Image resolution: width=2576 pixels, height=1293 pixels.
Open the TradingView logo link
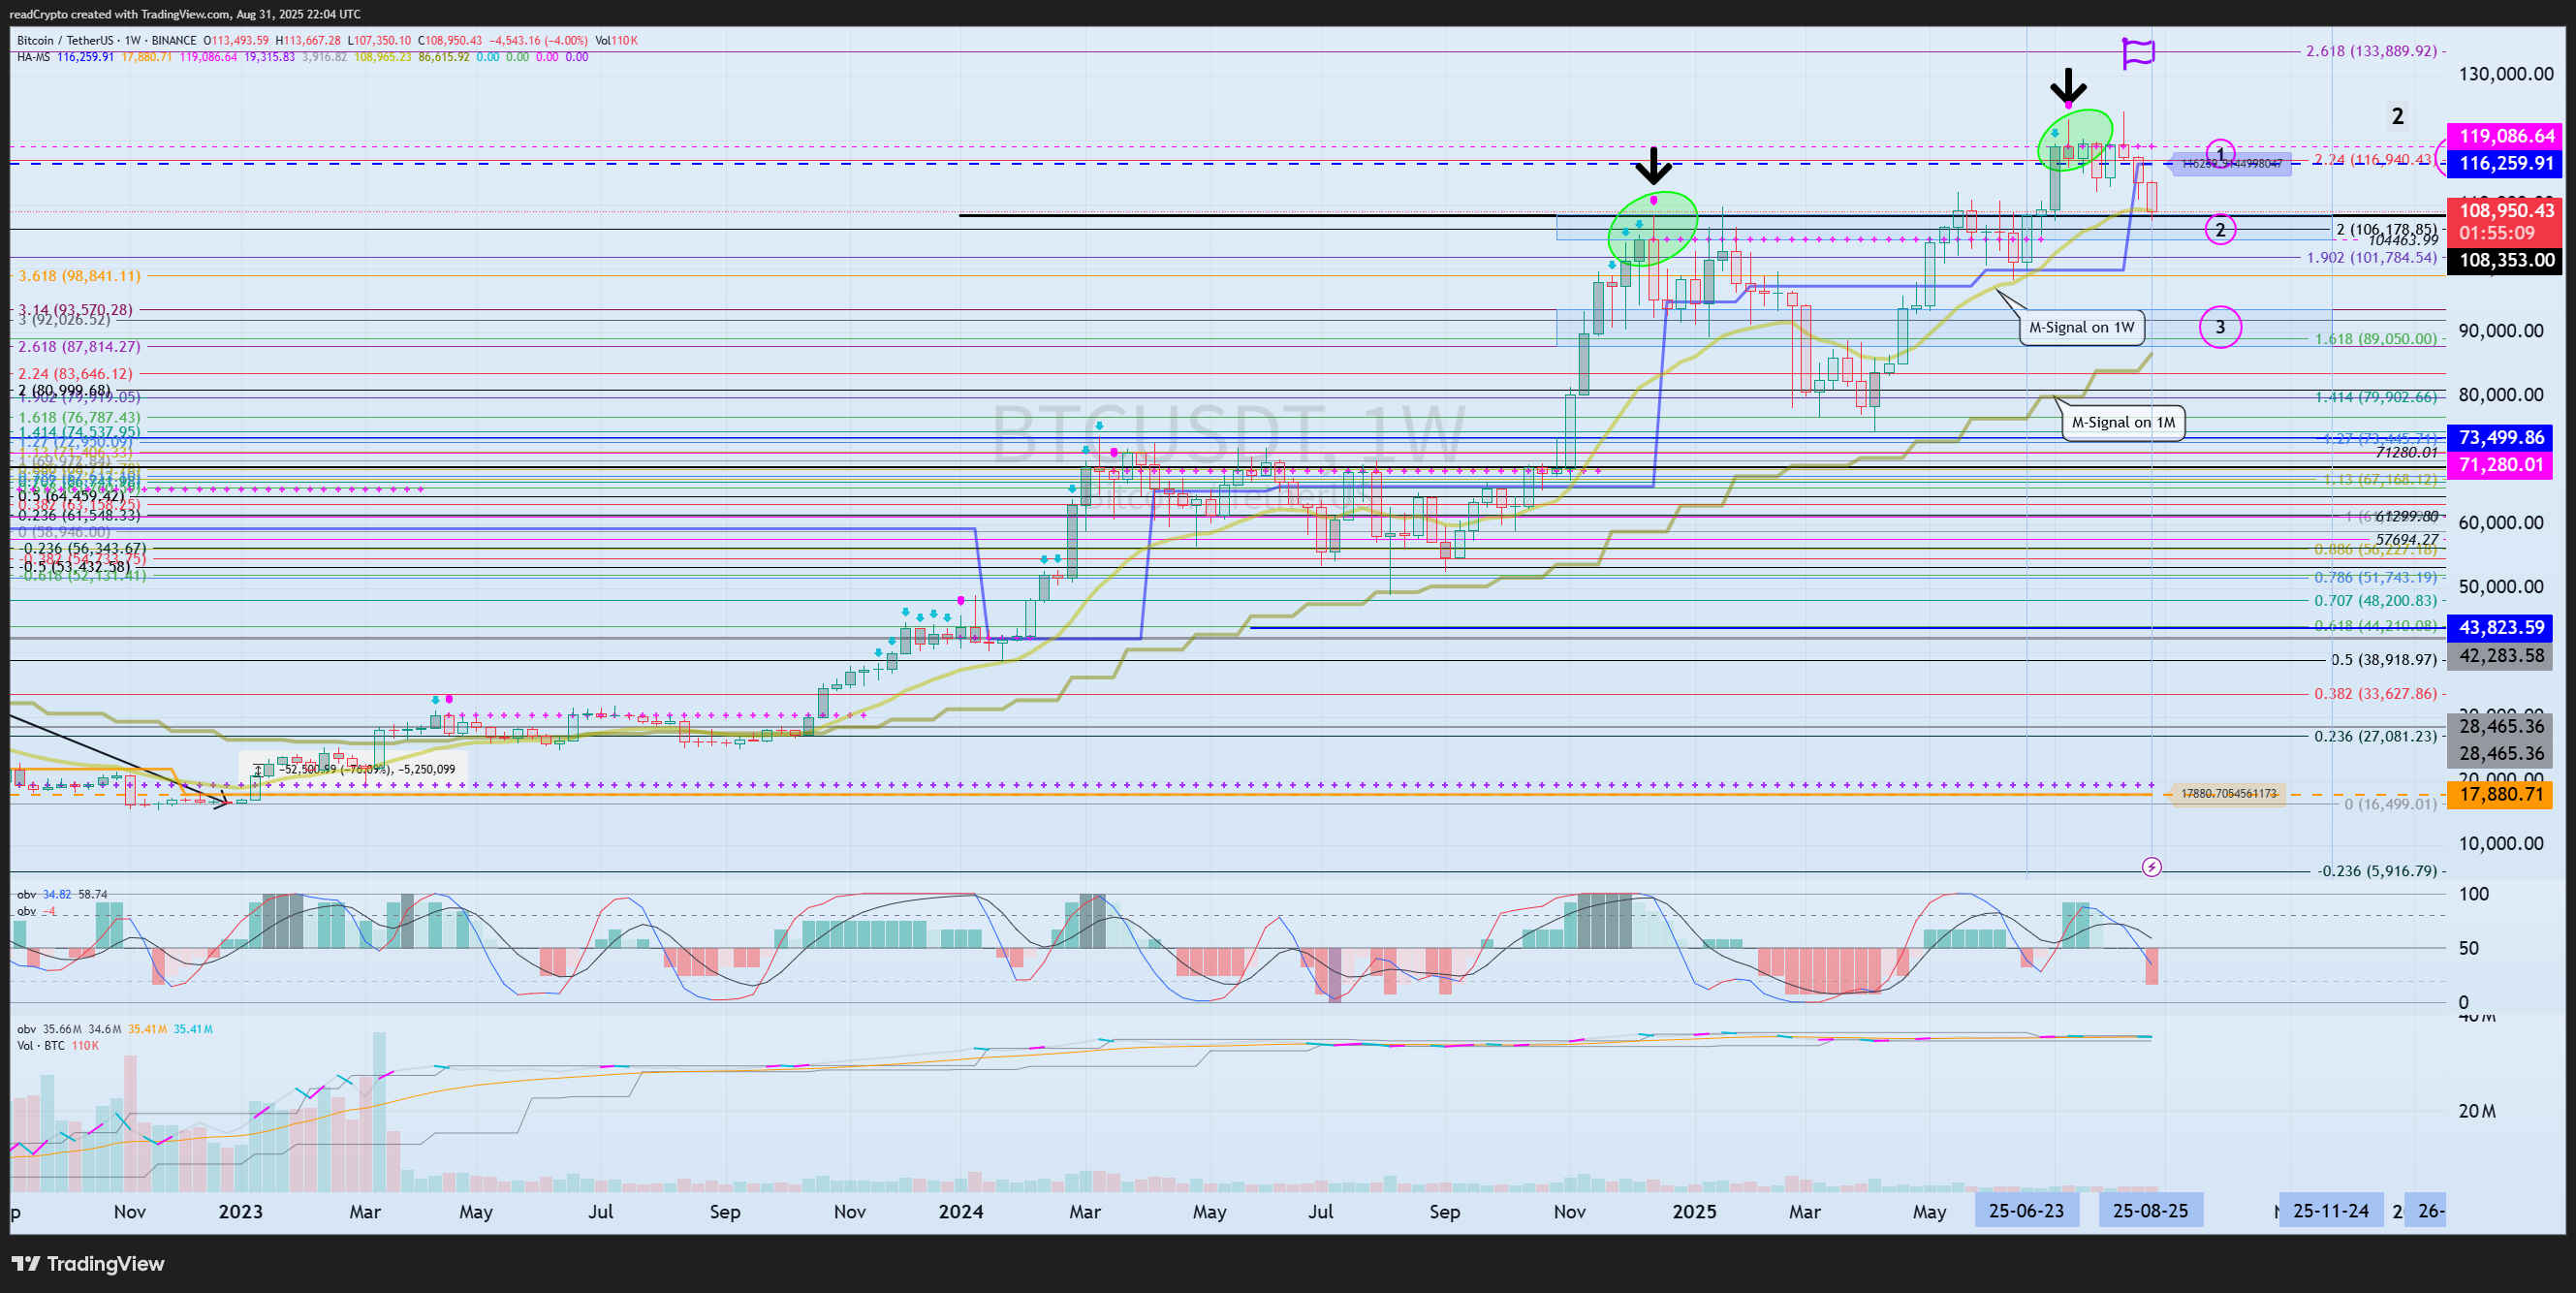tap(87, 1263)
